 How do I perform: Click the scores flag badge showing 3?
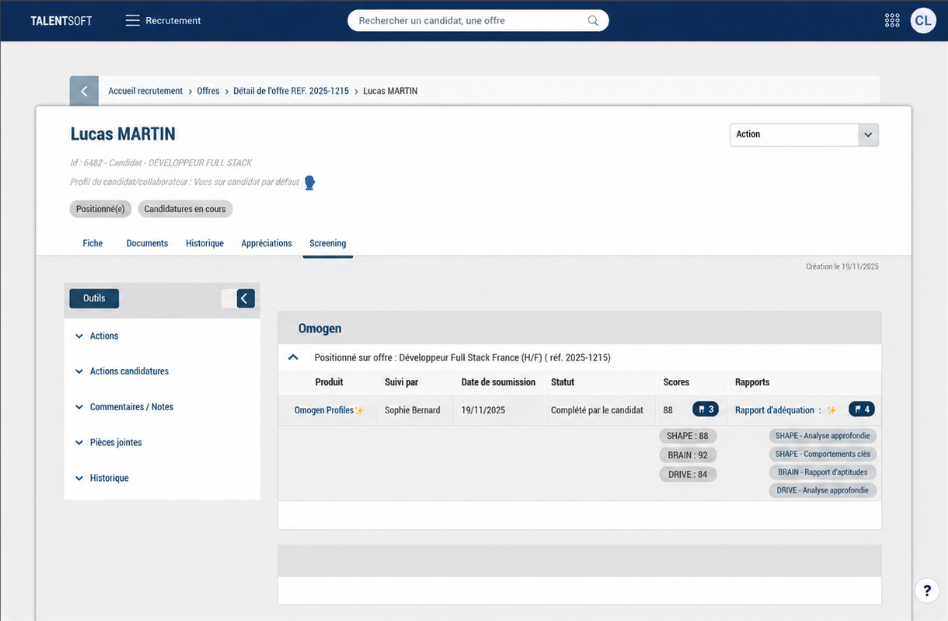706,409
